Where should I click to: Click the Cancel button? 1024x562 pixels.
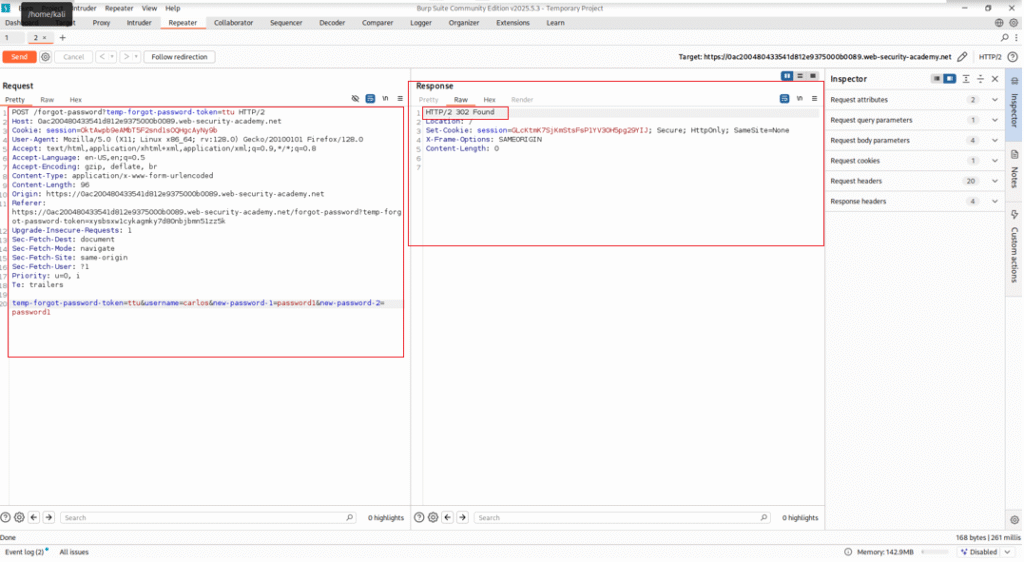(x=74, y=57)
